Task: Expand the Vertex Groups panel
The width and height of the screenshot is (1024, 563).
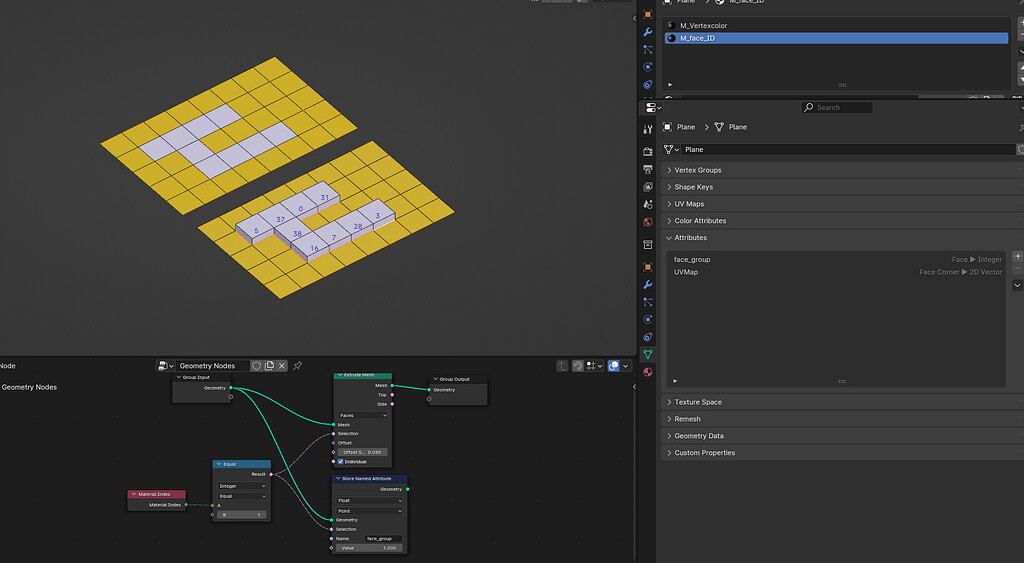Action: pos(841,170)
